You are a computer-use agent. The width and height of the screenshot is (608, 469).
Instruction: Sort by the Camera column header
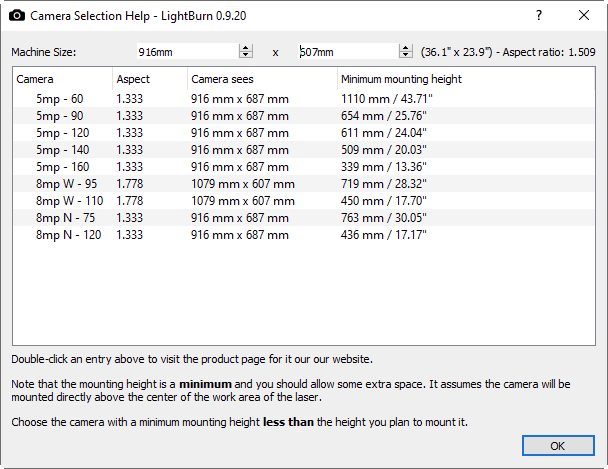point(63,79)
